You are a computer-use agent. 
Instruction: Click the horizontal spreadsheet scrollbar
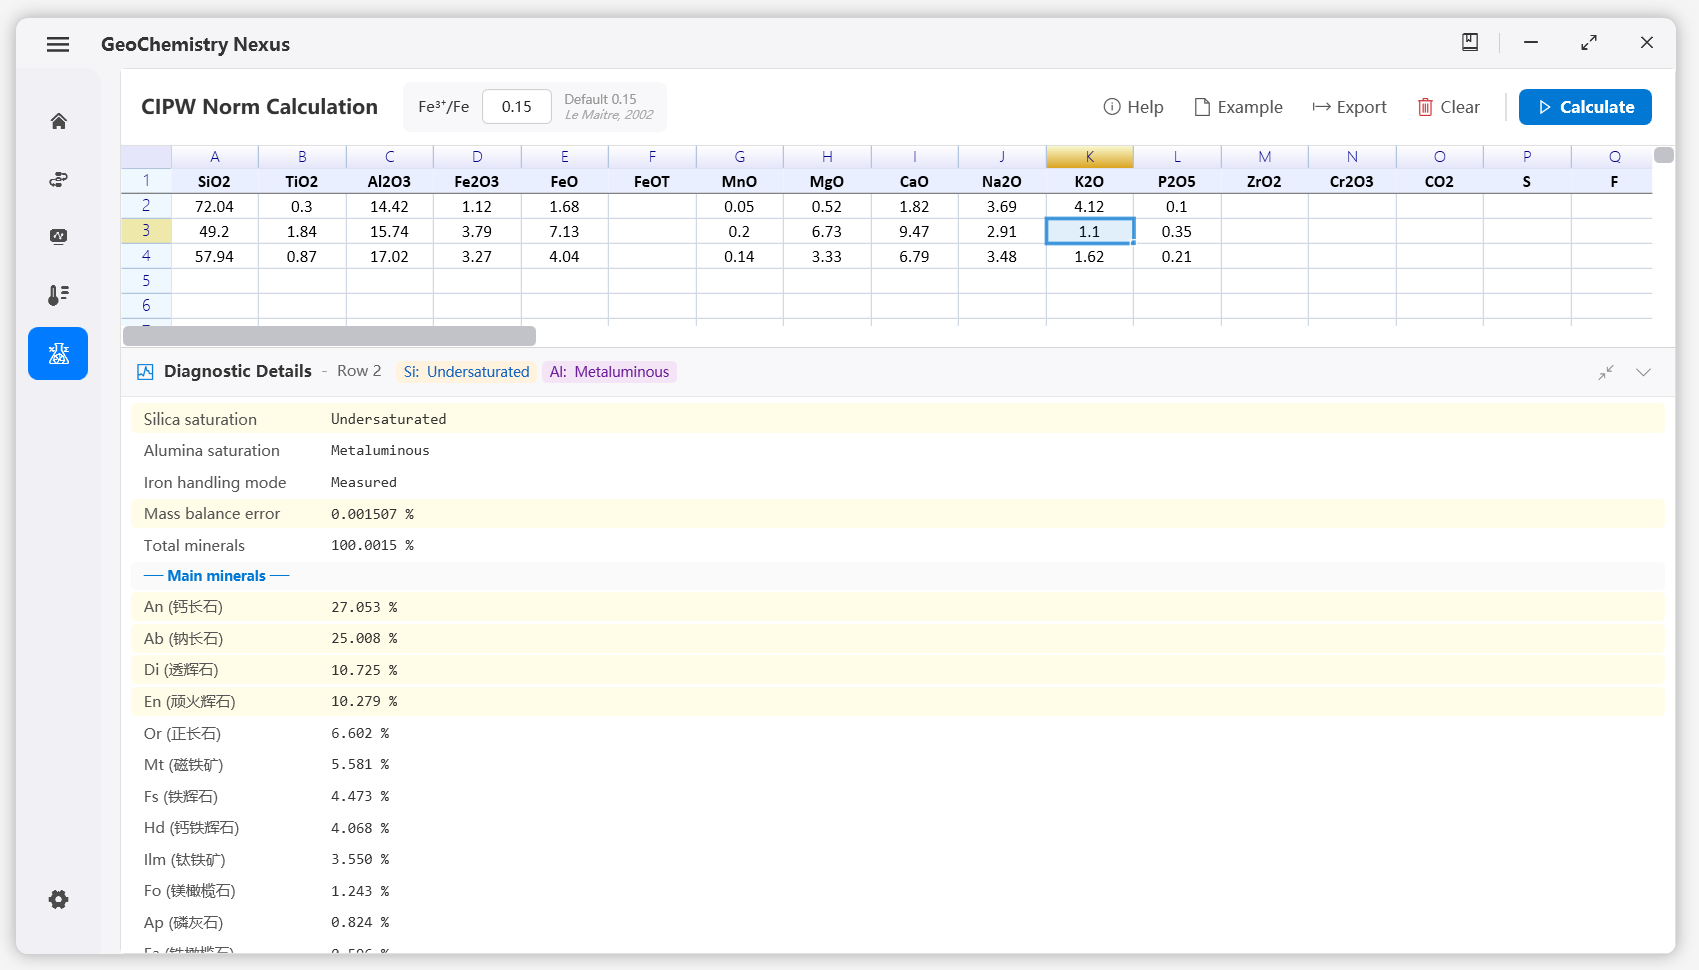tap(329, 336)
